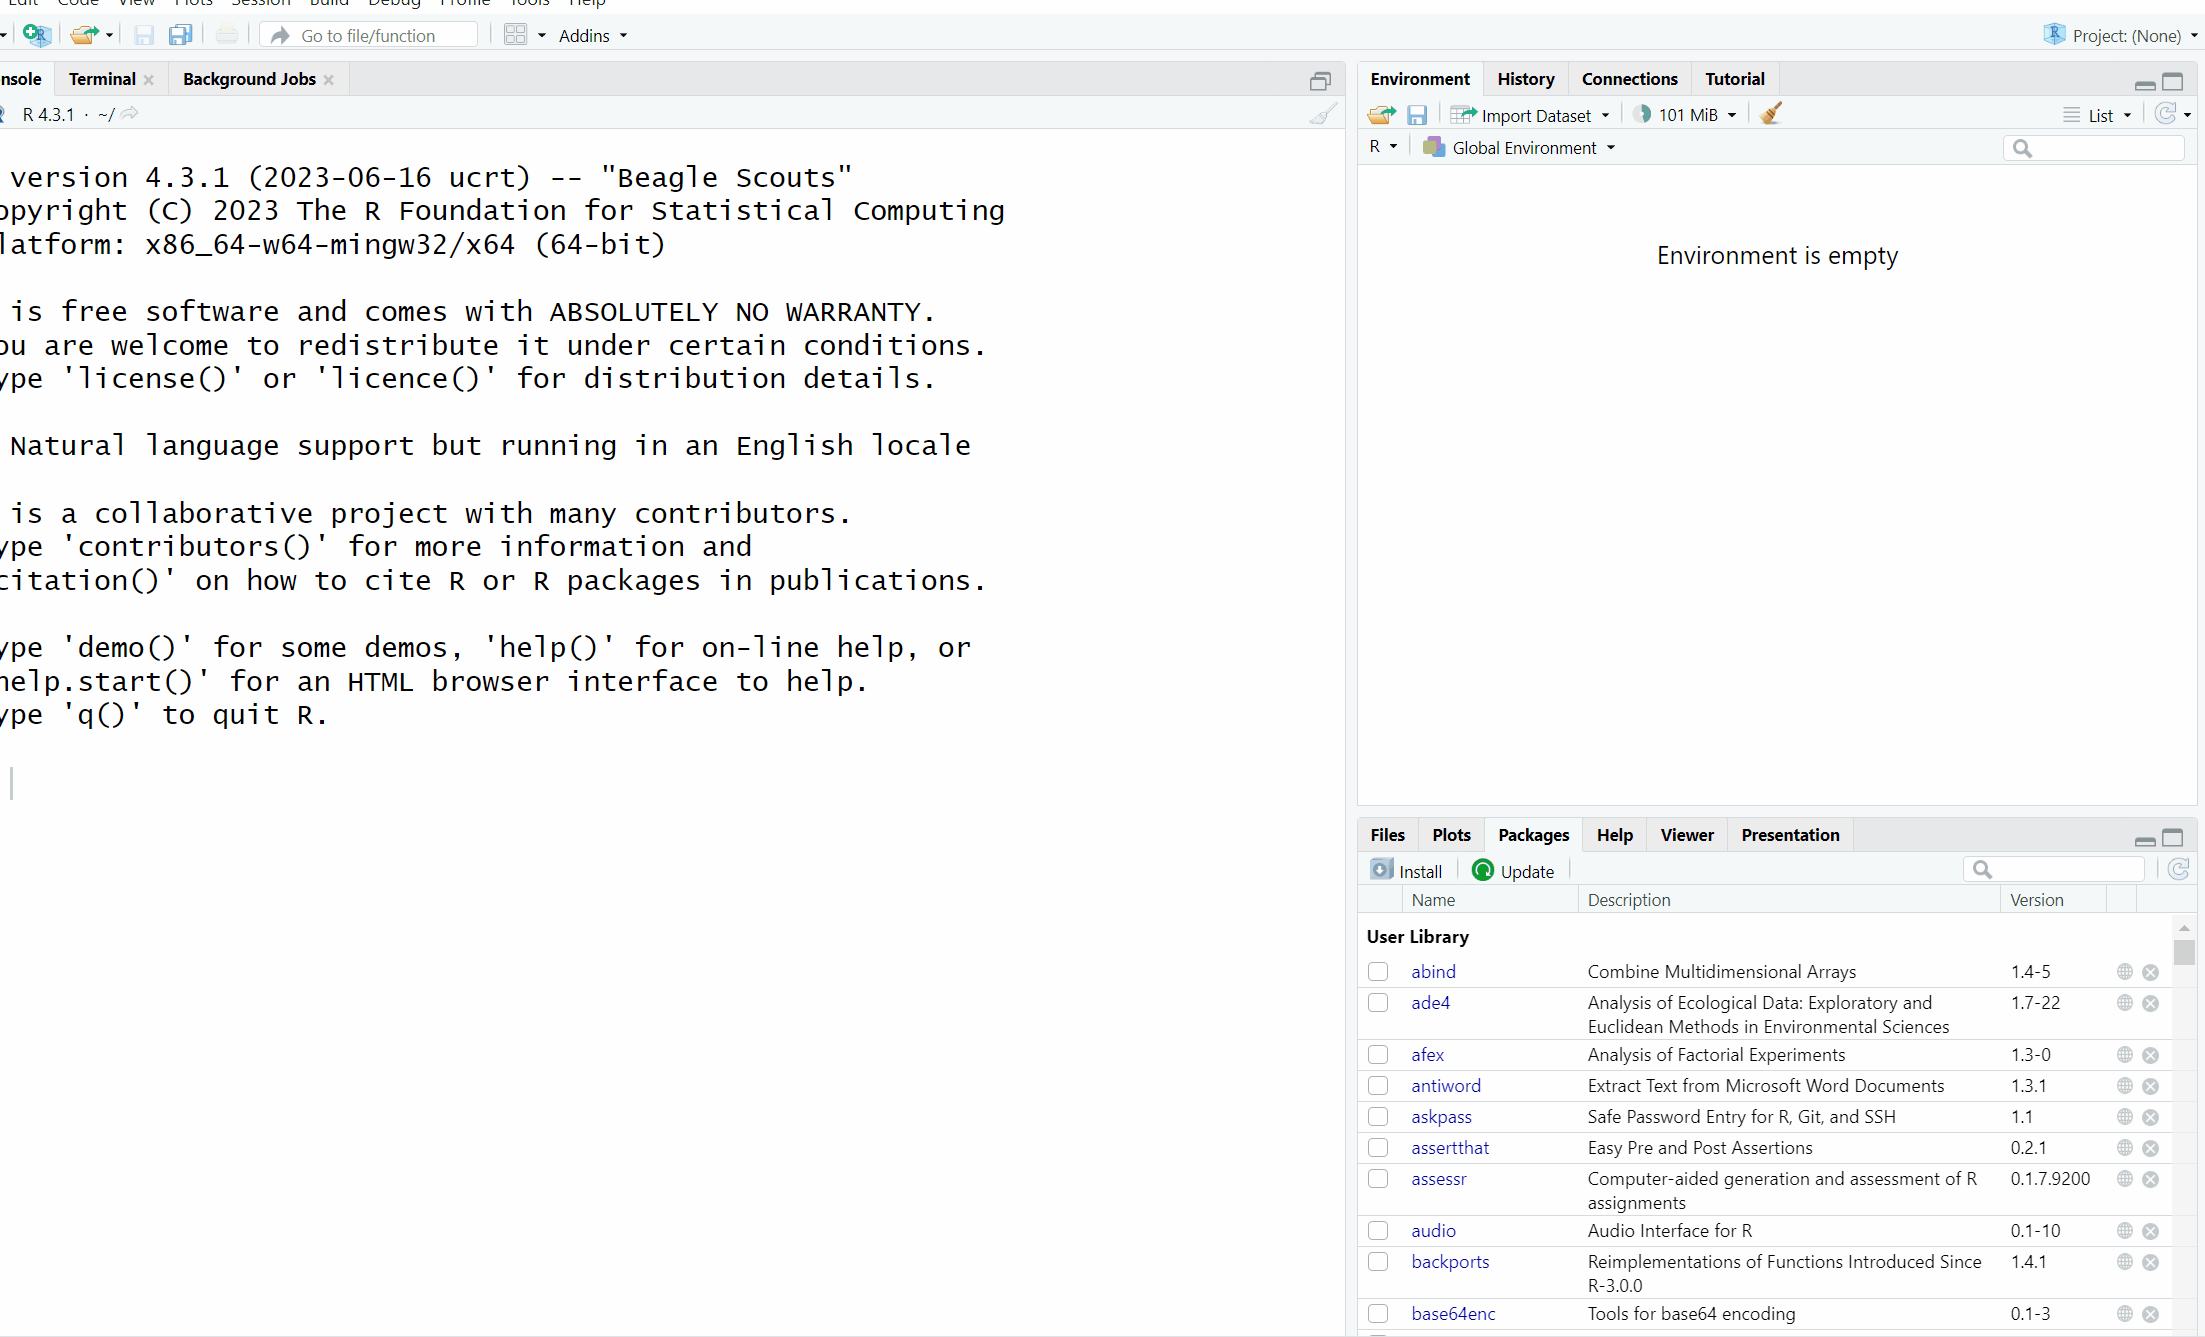Select the Packages tab in lower-right panel

(x=1534, y=835)
